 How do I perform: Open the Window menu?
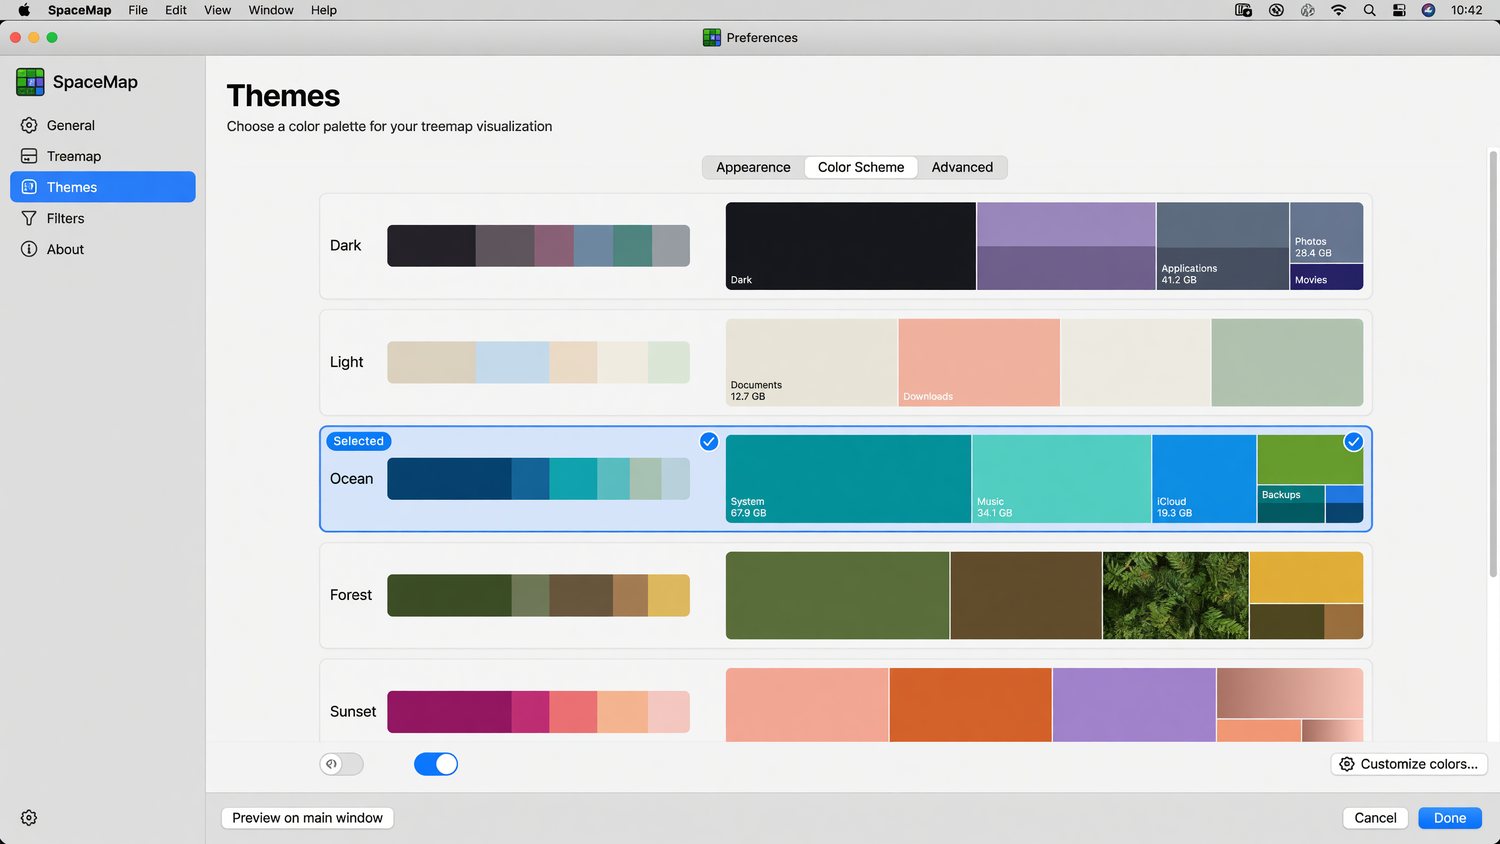tap(271, 10)
